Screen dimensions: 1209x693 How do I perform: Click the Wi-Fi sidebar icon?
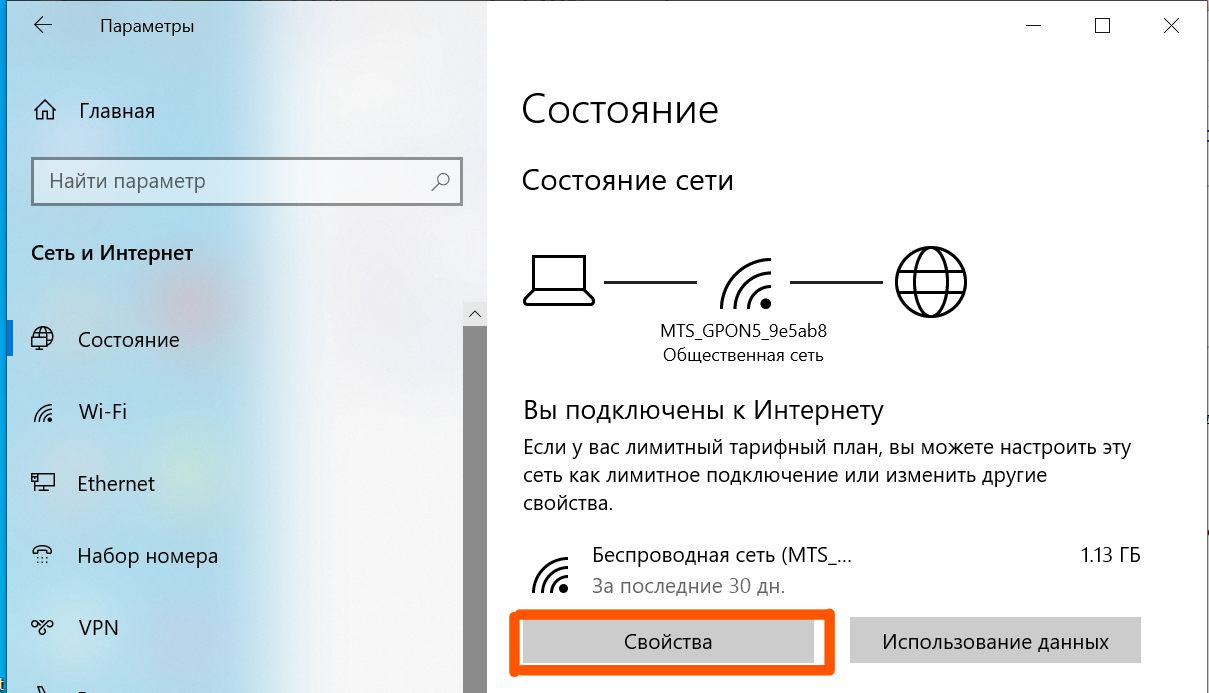tap(43, 413)
